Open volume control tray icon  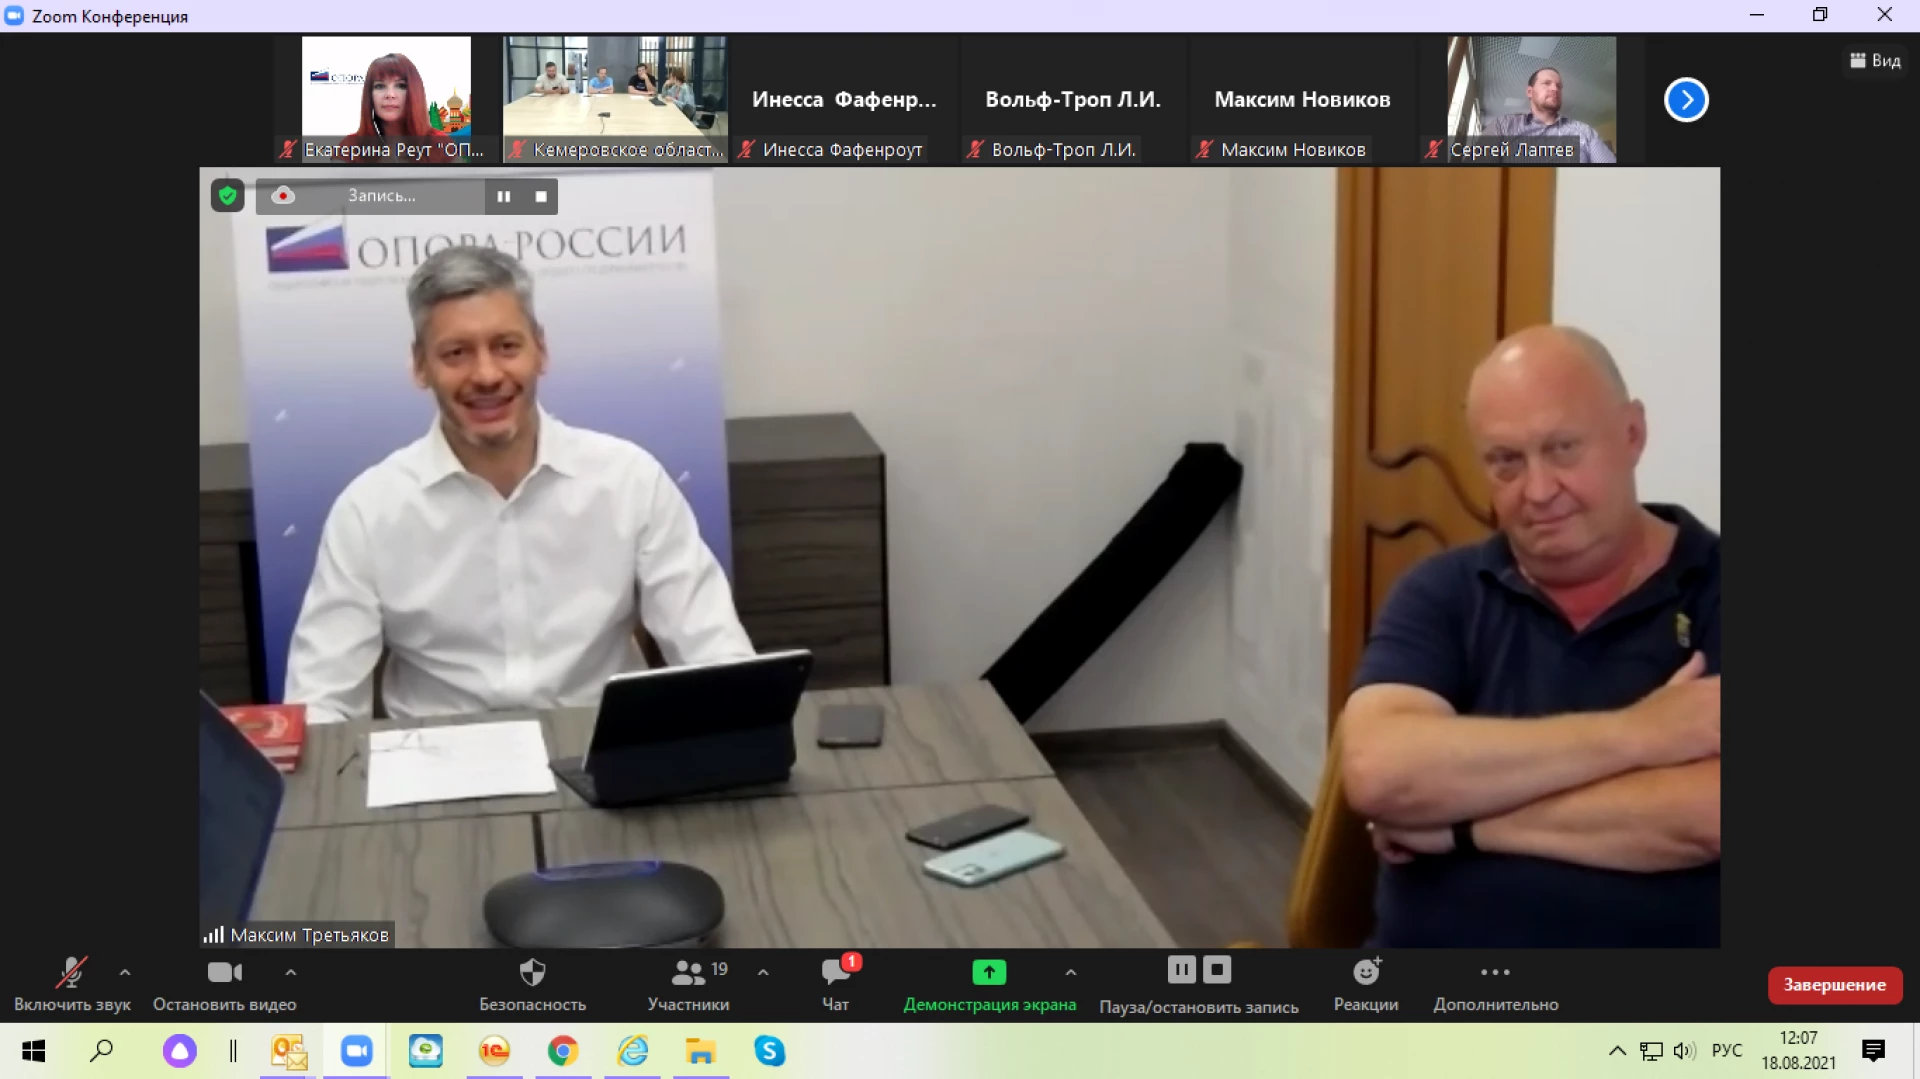coord(1685,1051)
